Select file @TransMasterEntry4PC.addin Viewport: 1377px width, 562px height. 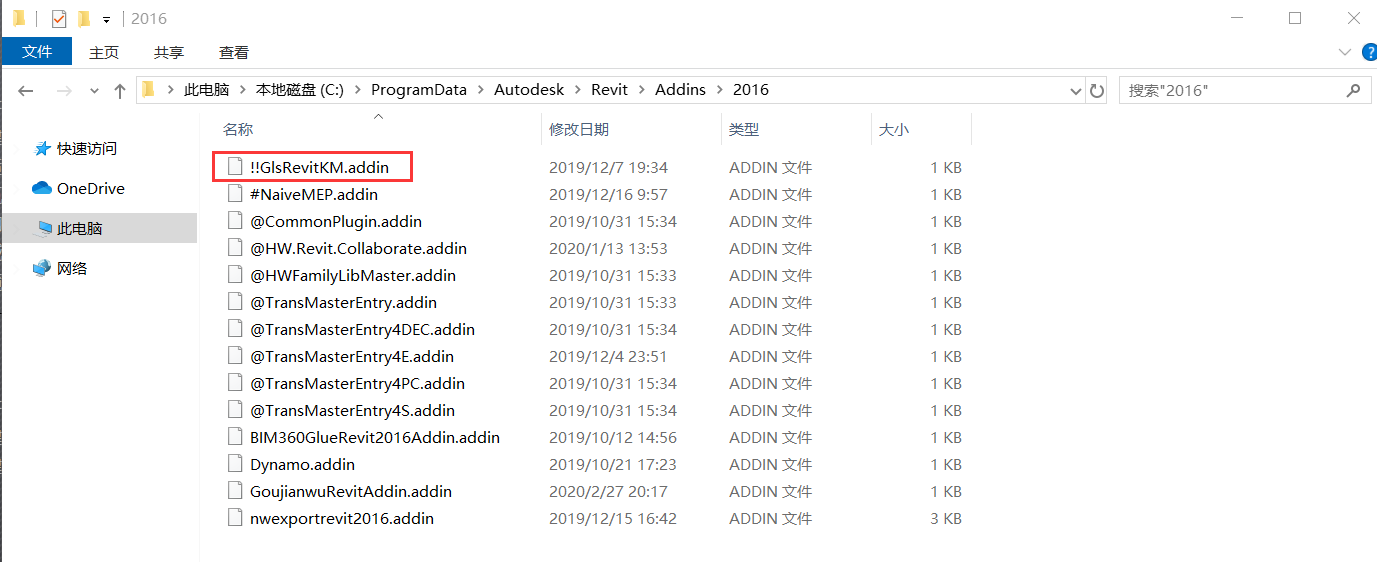pos(357,383)
